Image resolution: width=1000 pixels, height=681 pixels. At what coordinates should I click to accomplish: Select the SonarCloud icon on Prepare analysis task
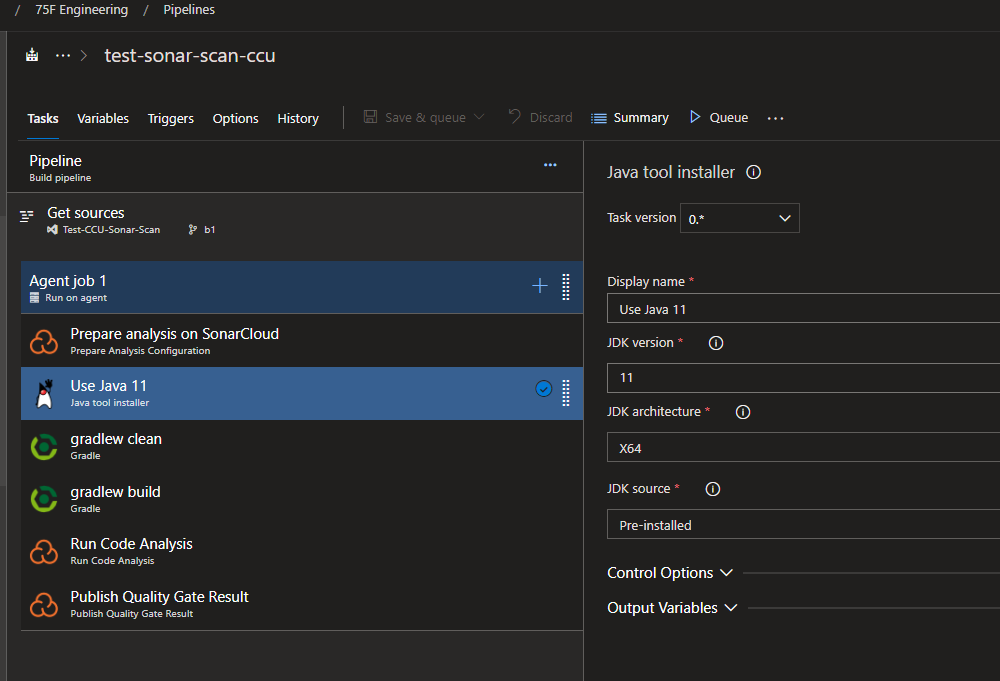tap(44, 340)
